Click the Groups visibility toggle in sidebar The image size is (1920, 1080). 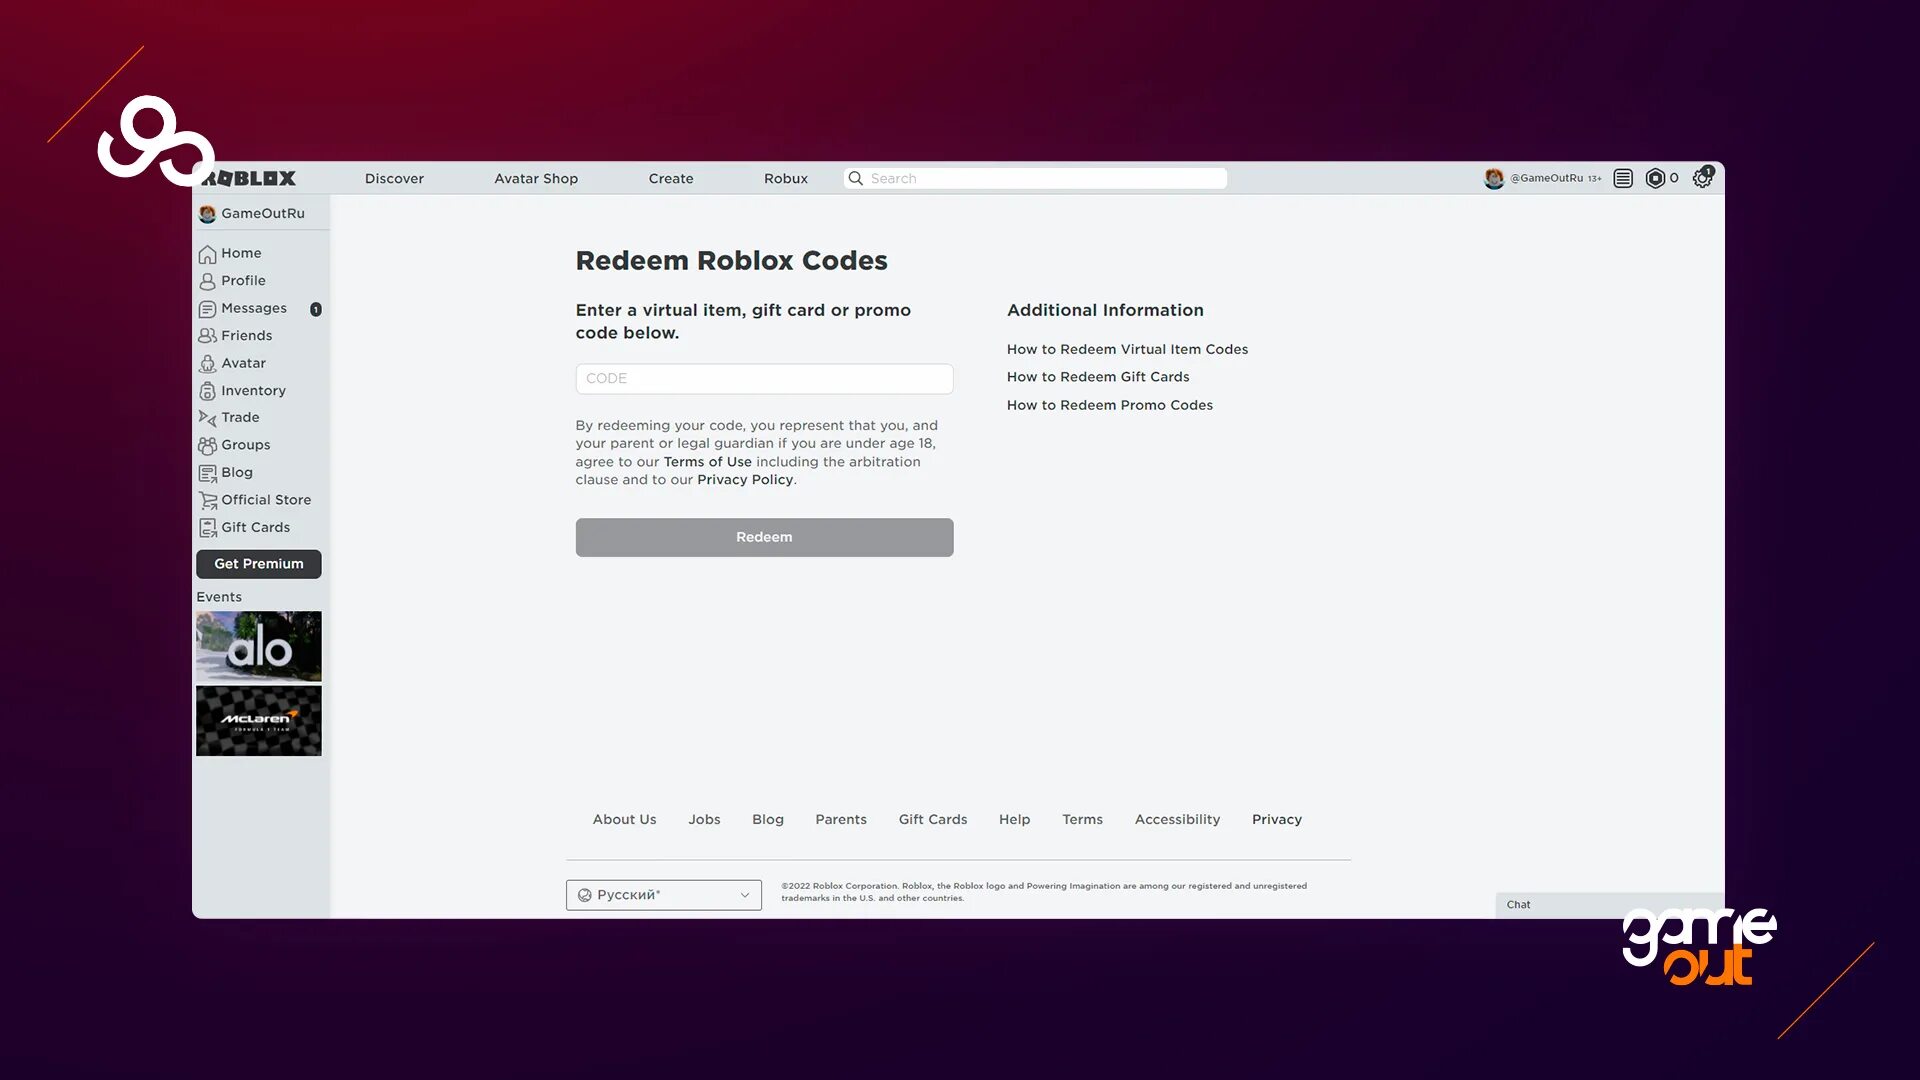click(245, 446)
